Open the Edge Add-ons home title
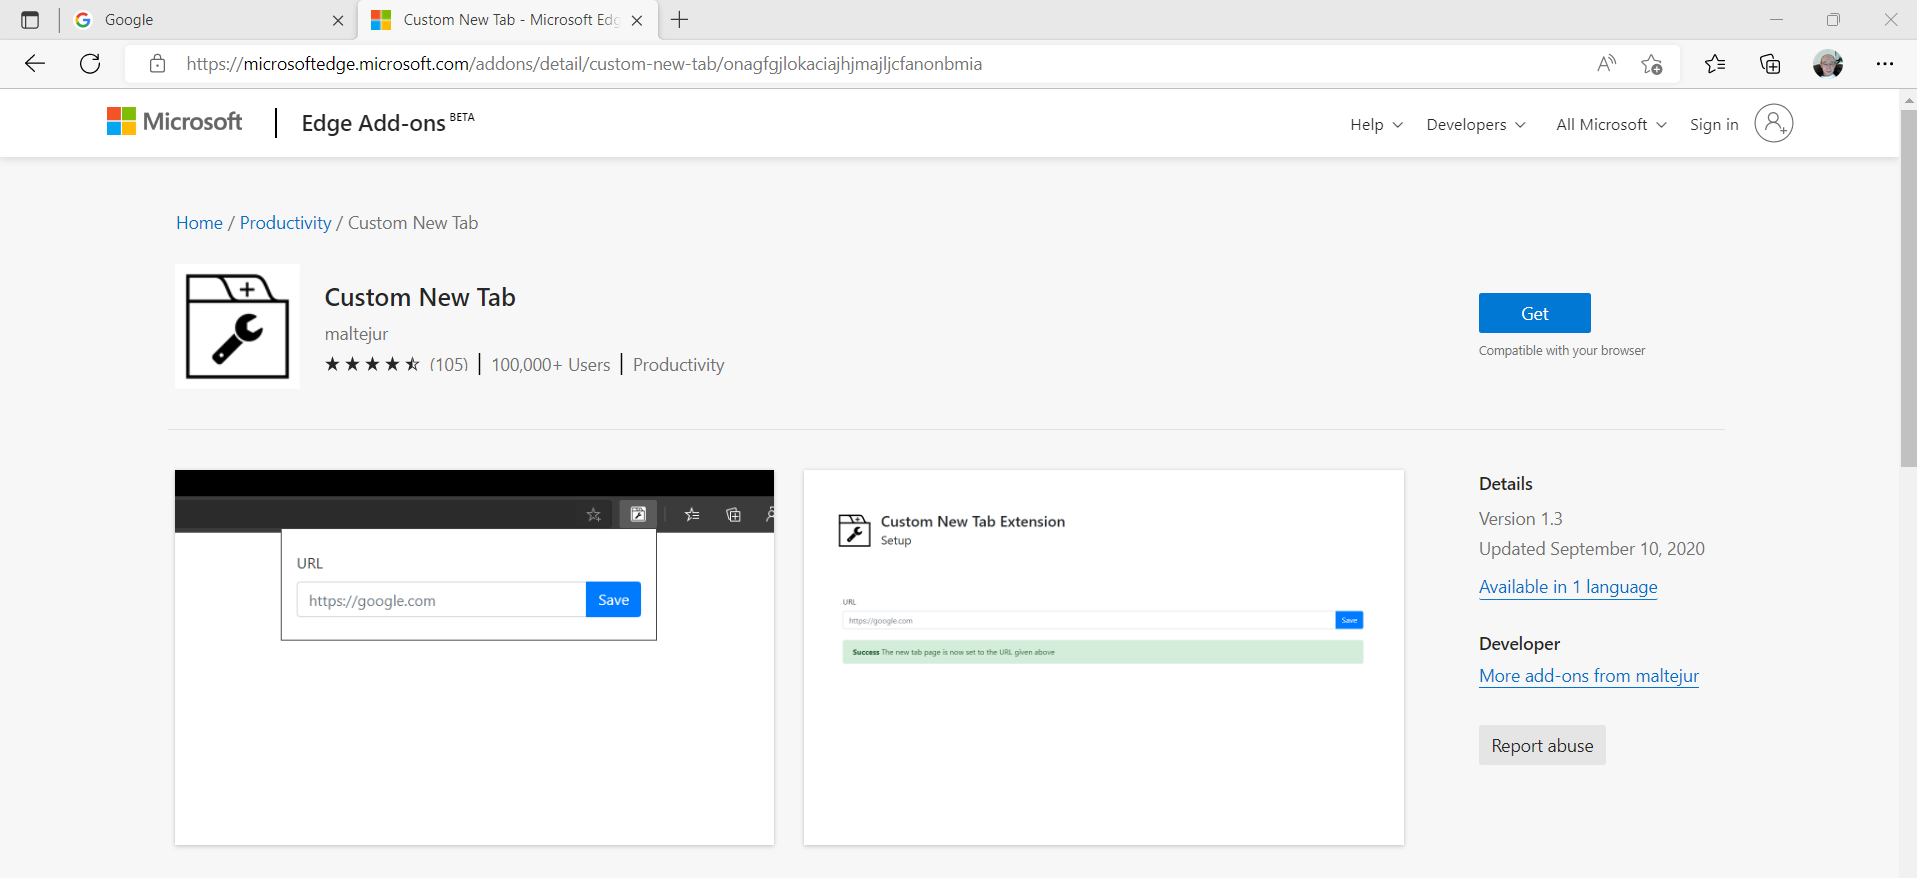Viewport: 1917px width, 878px height. (387, 123)
